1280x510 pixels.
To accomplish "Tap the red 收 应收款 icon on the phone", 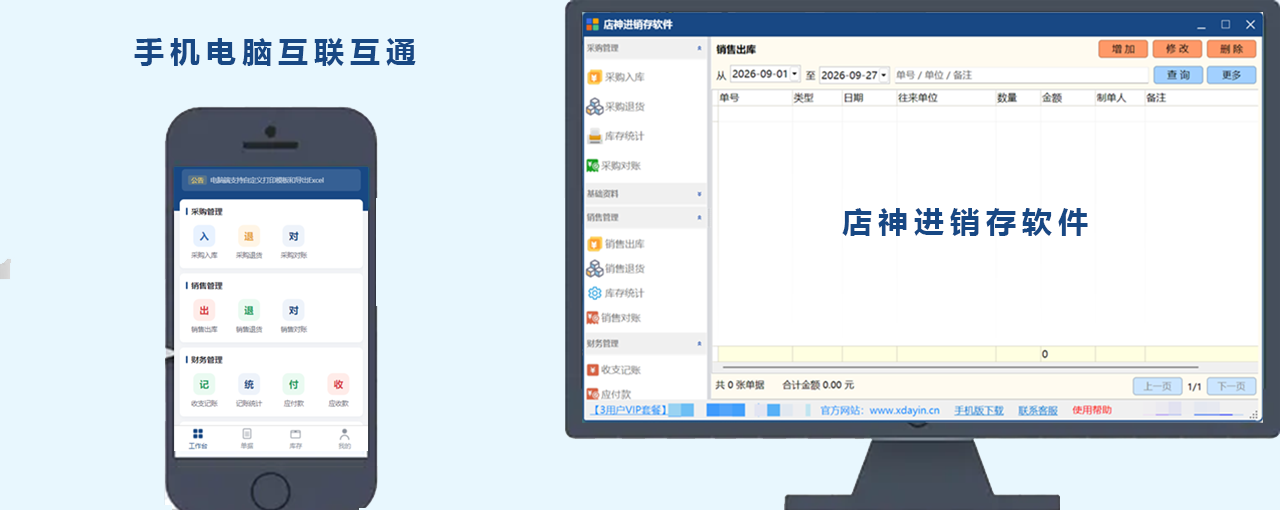I will pos(338,384).
